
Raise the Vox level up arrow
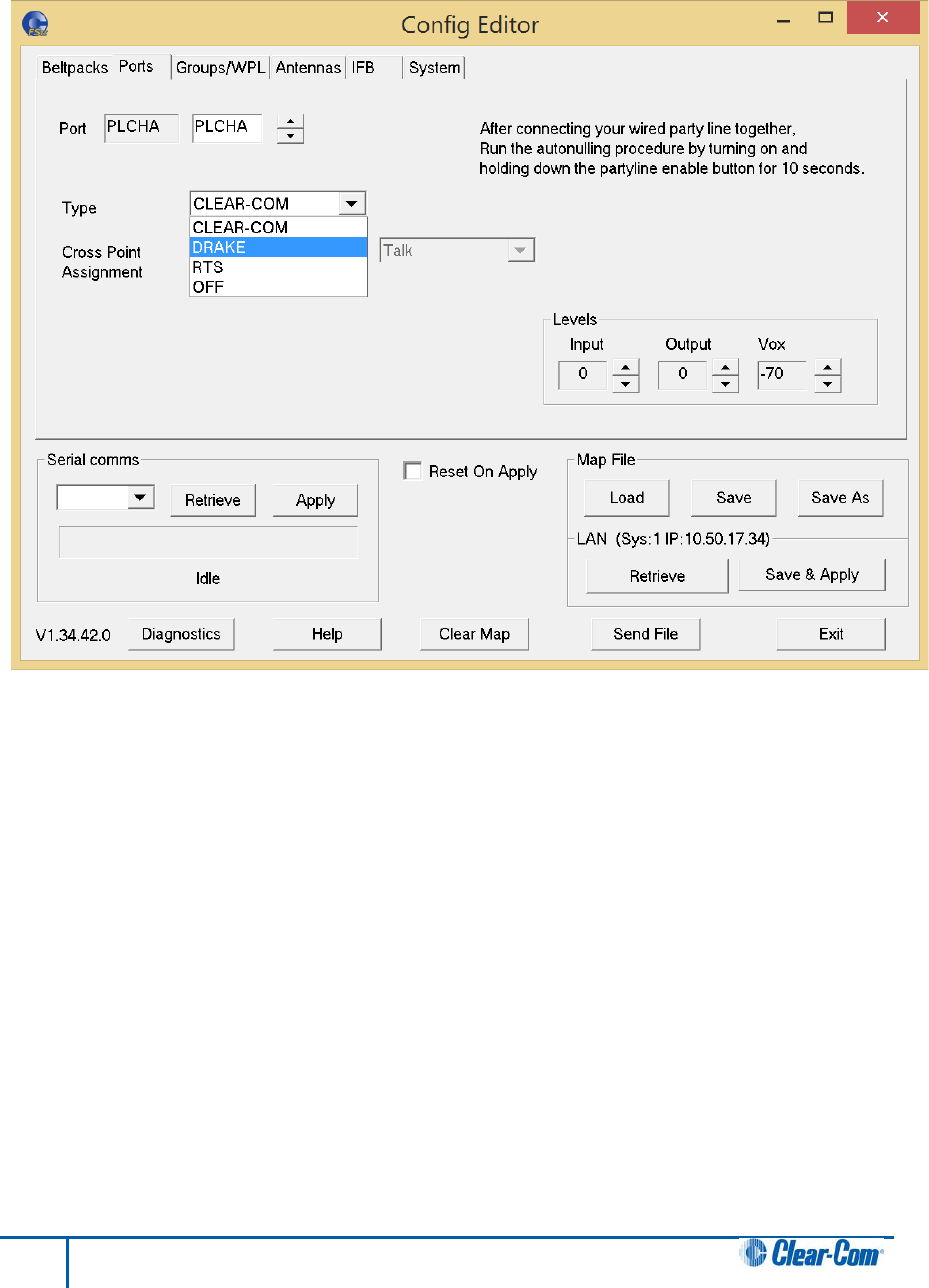[827, 369]
